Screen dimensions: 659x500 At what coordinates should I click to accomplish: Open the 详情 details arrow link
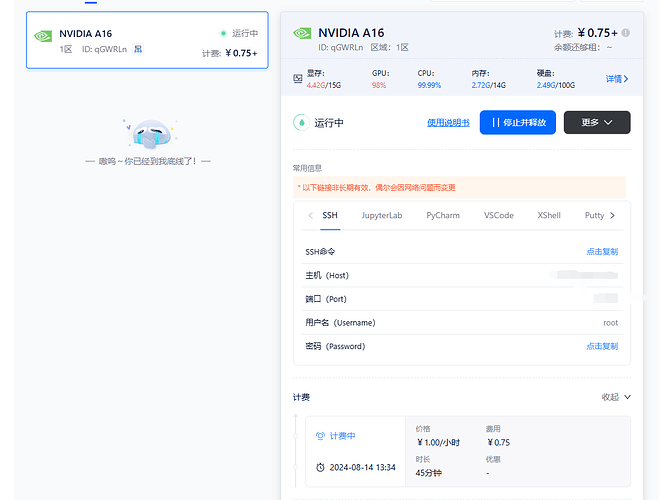click(617, 79)
